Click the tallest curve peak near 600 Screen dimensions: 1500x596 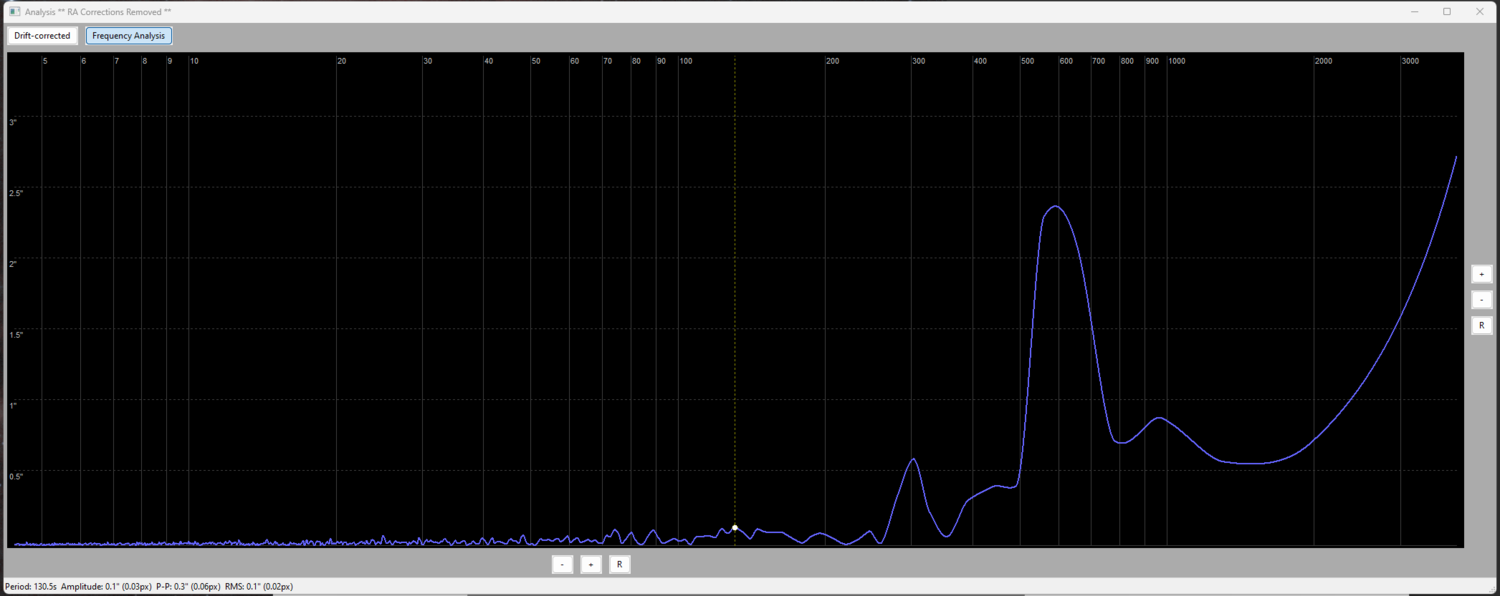tap(1055, 207)
